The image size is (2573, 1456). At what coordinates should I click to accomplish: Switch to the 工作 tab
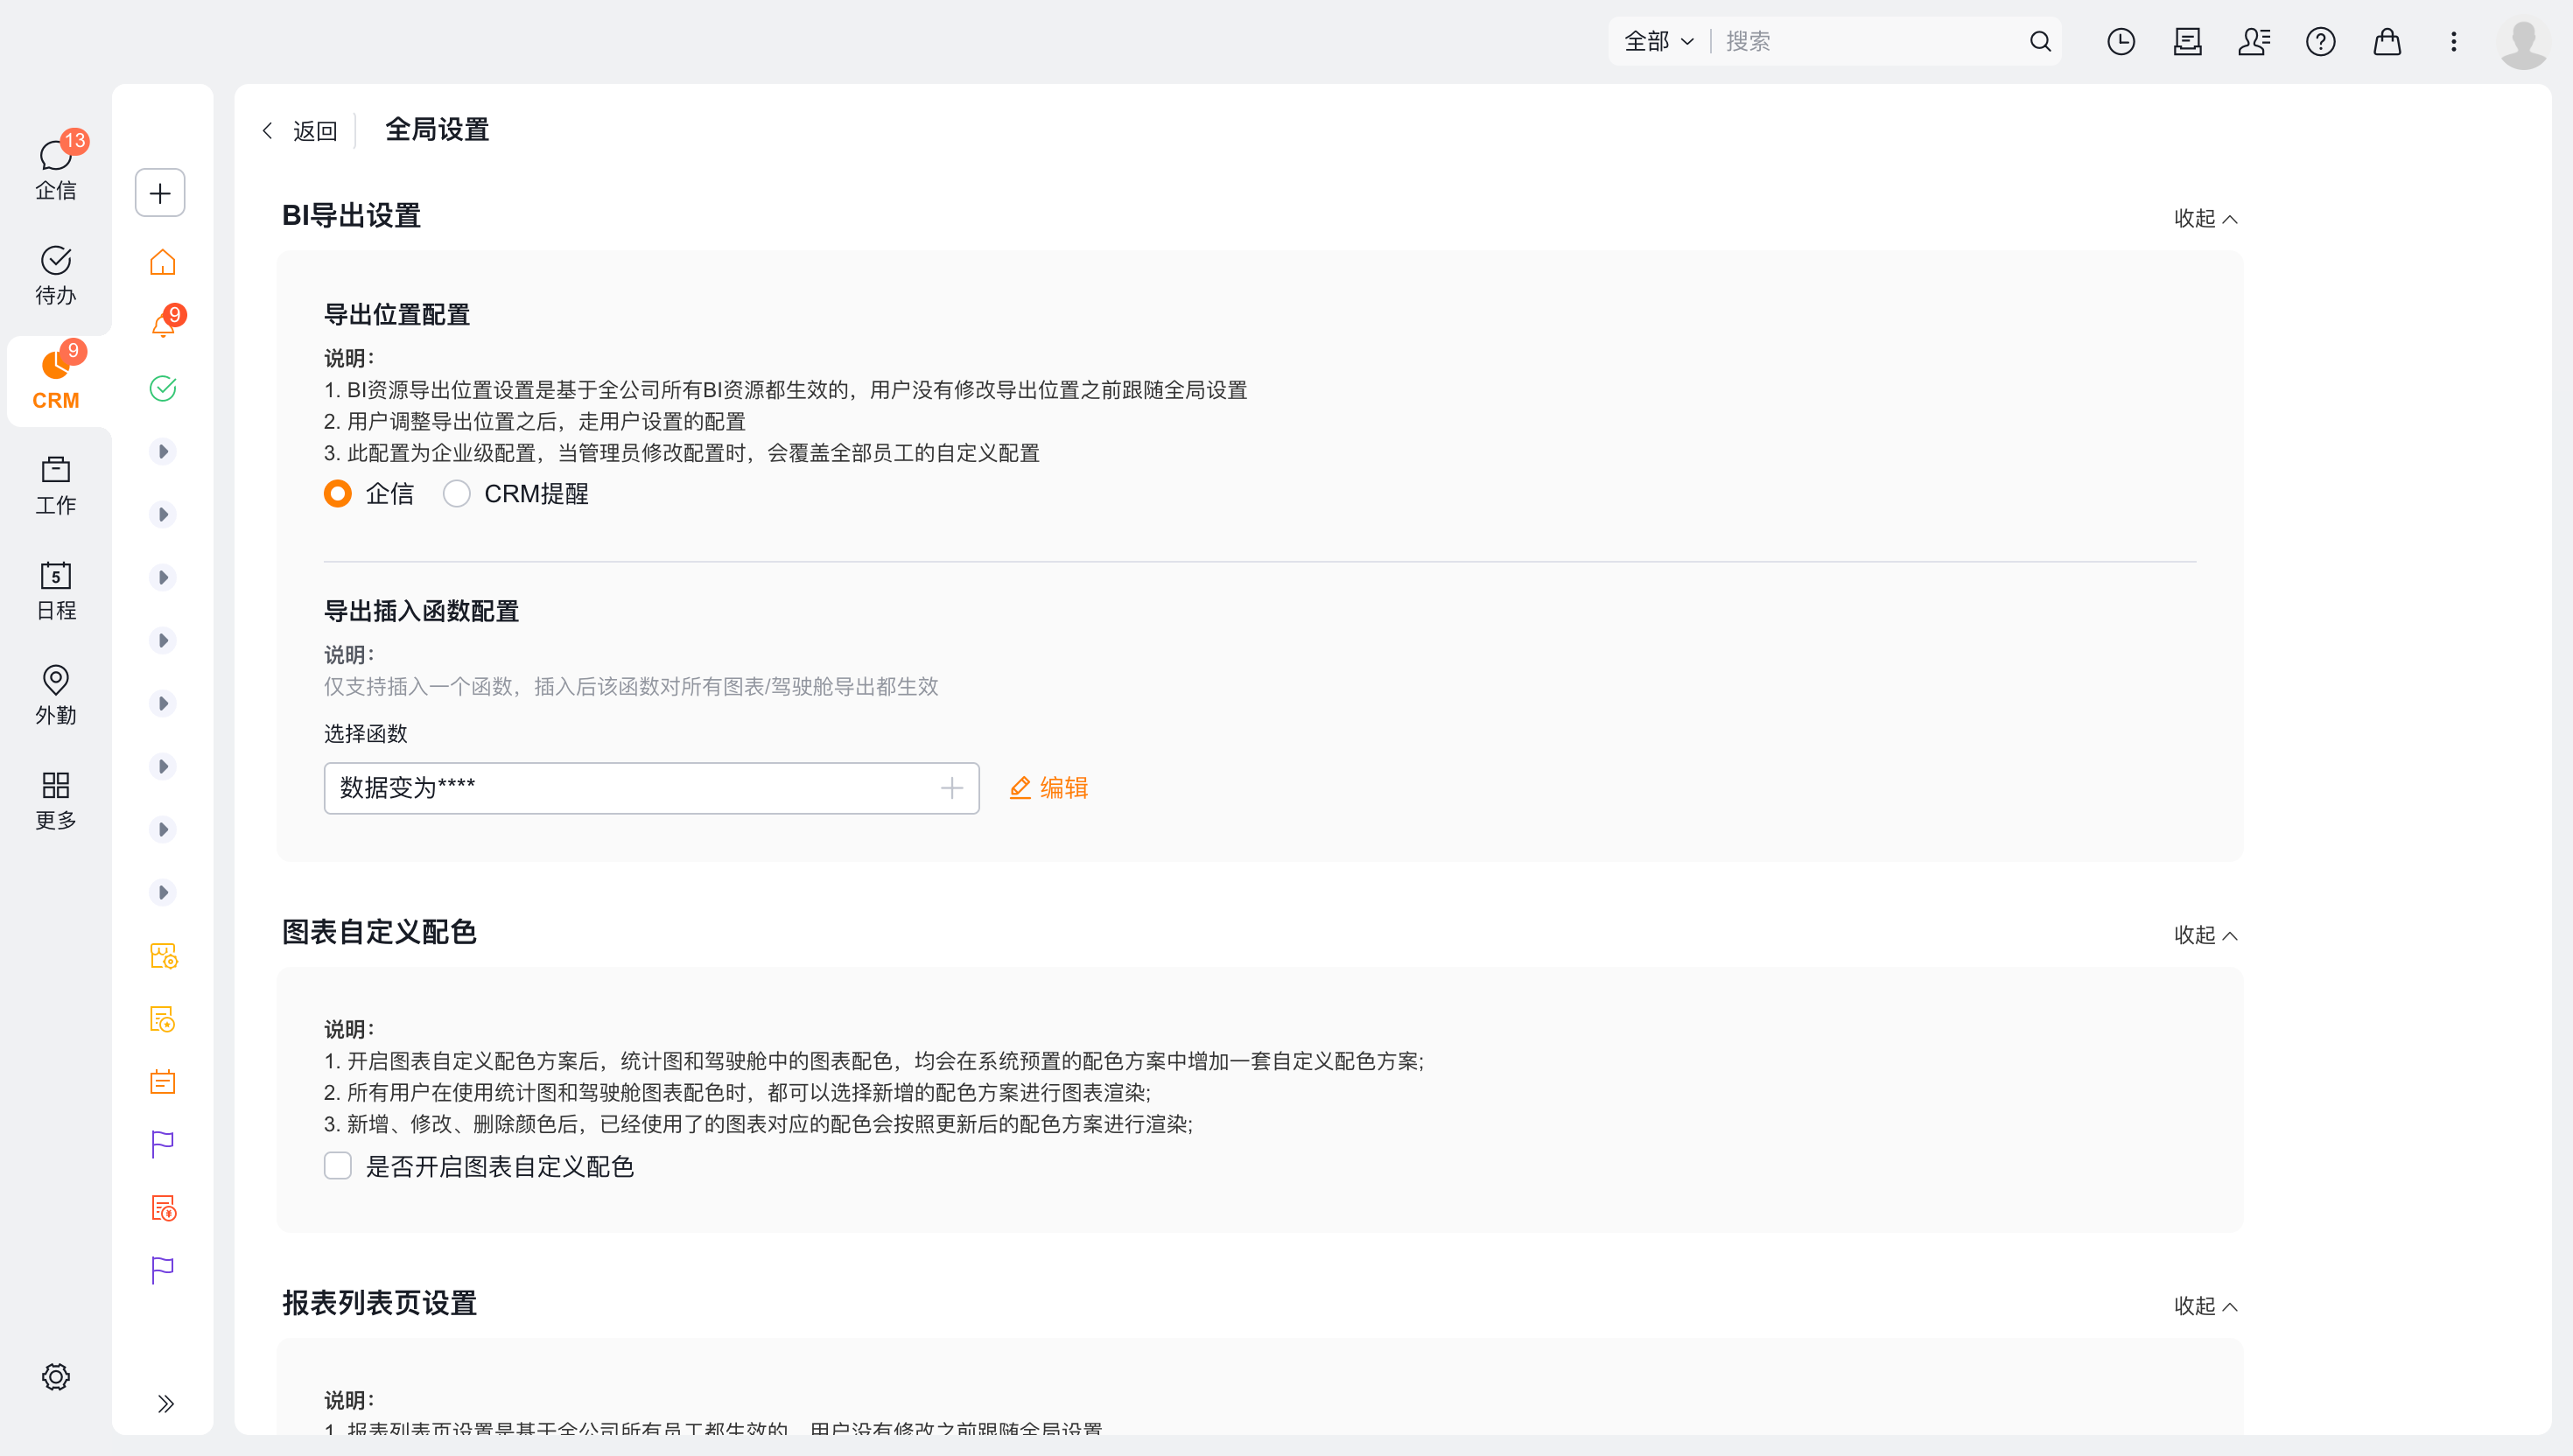56,485
